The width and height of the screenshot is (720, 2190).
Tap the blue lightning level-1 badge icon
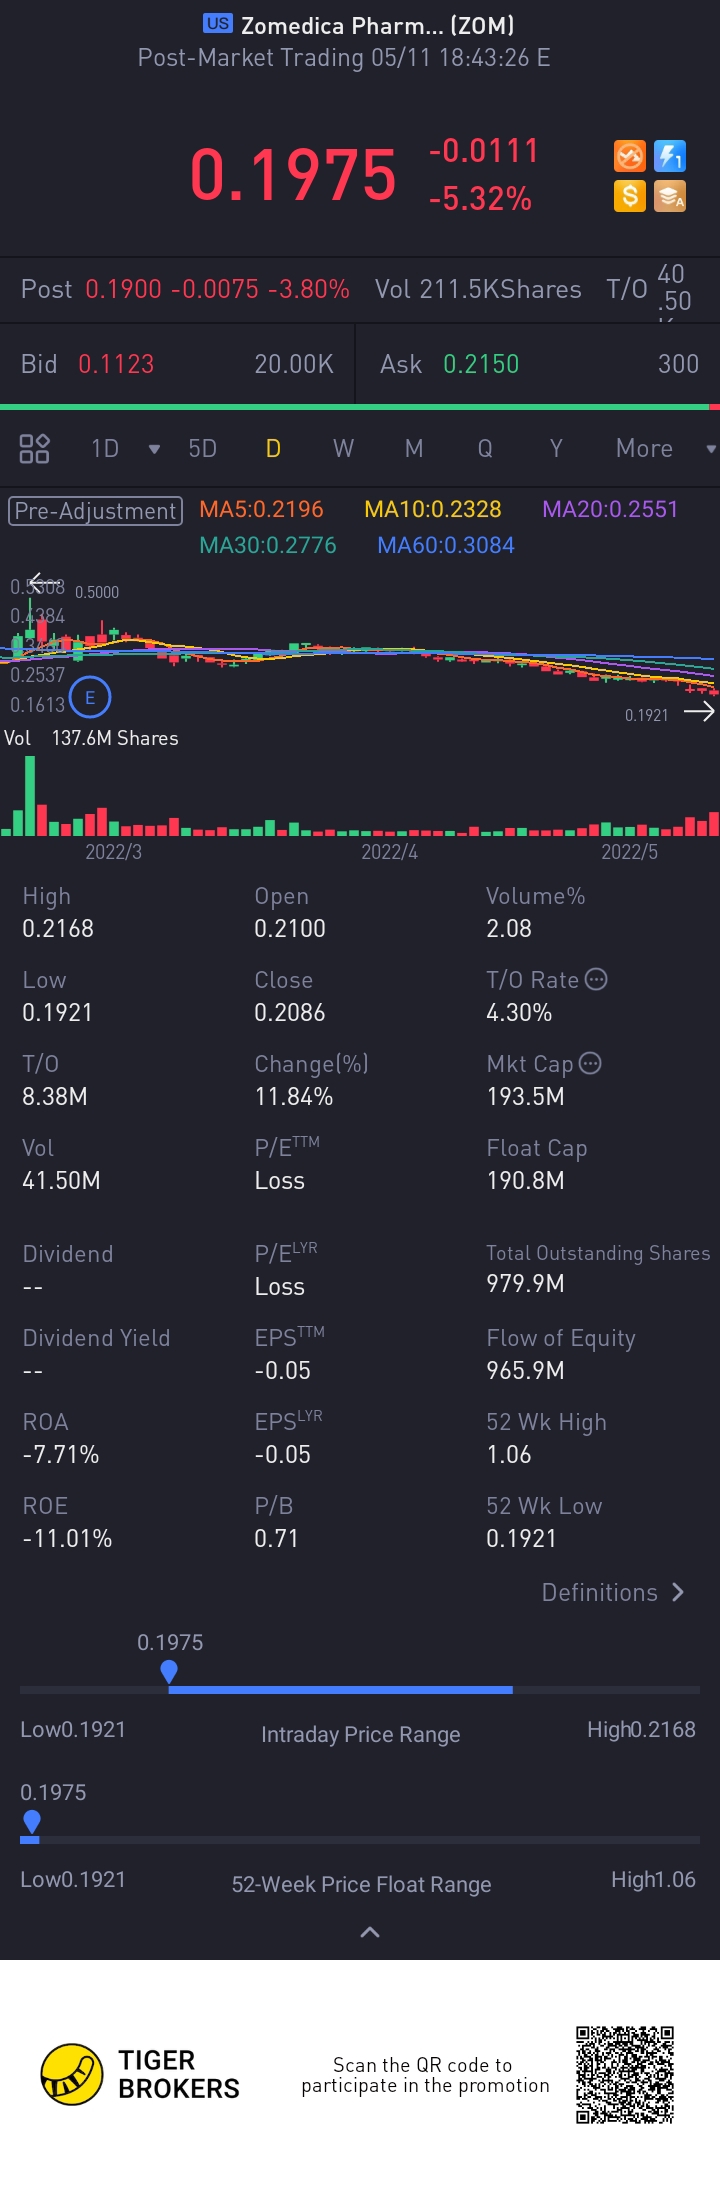tap(670, 156)
